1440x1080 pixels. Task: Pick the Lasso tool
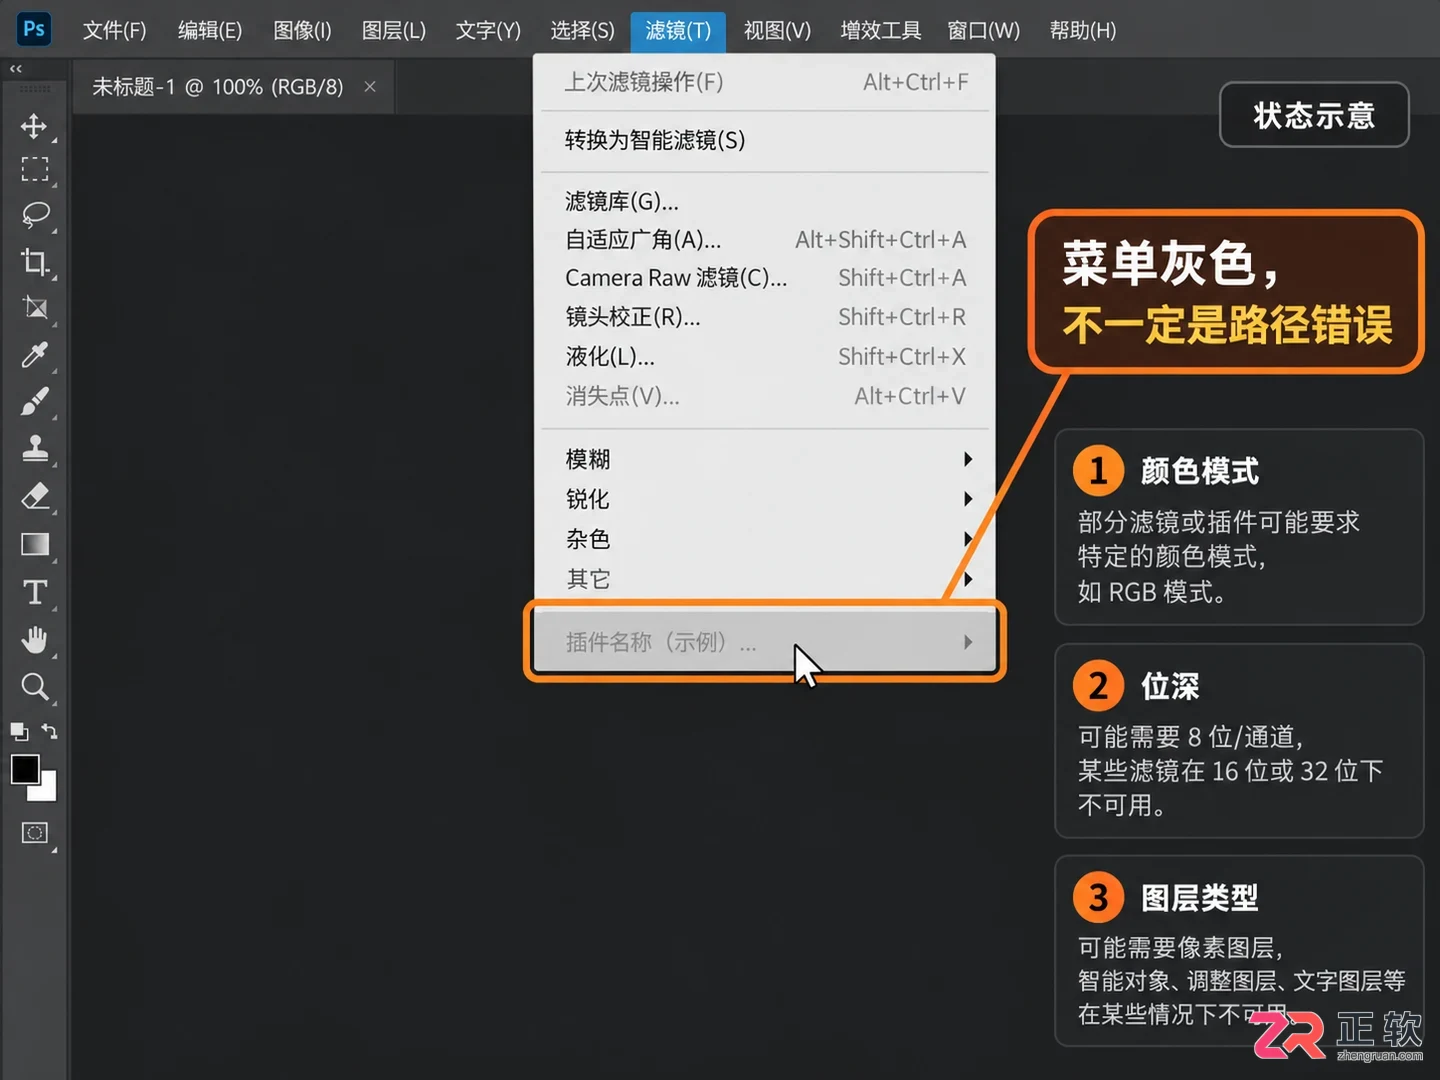[35, 215]
